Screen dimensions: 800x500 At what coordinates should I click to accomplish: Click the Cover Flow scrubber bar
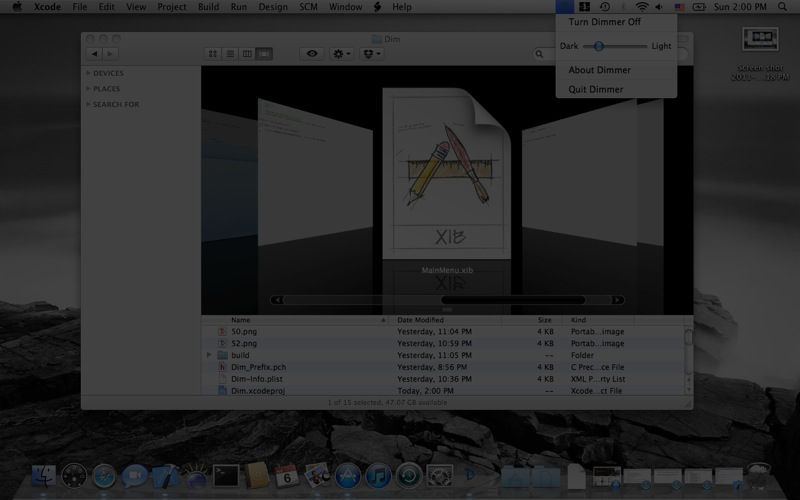tap(513, 300)
